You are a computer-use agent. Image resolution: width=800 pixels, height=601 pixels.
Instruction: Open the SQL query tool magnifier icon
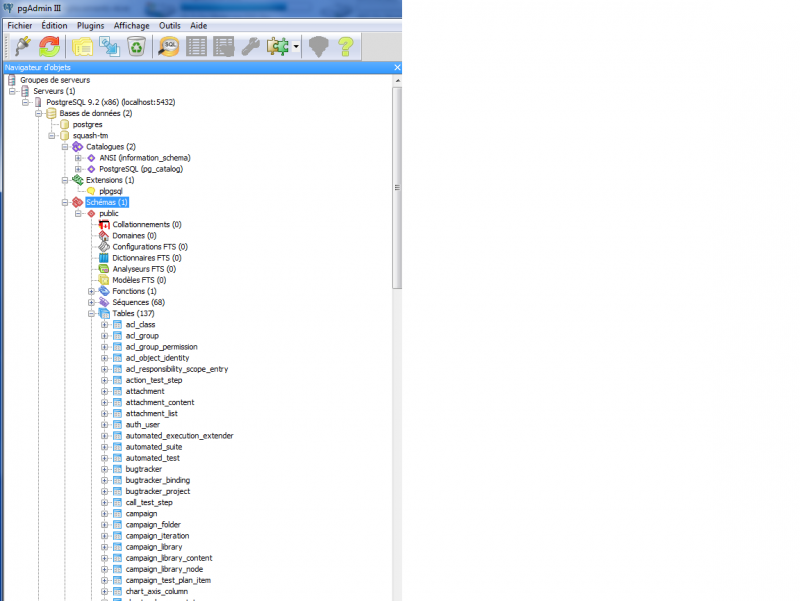[x=168, y=46]
